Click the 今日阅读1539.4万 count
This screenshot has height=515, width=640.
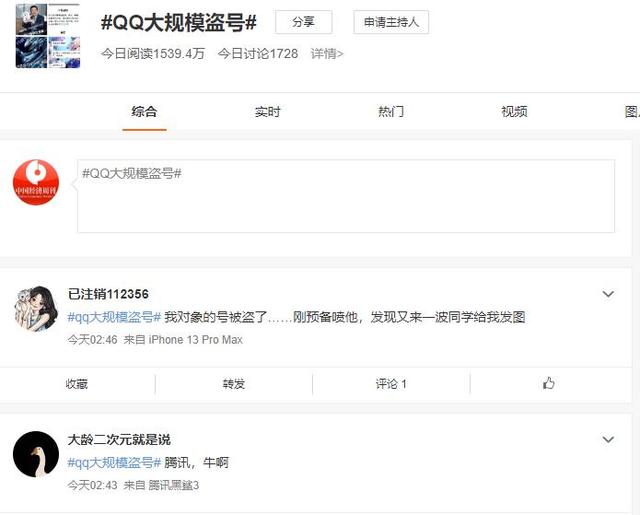[x=153, y=53]
